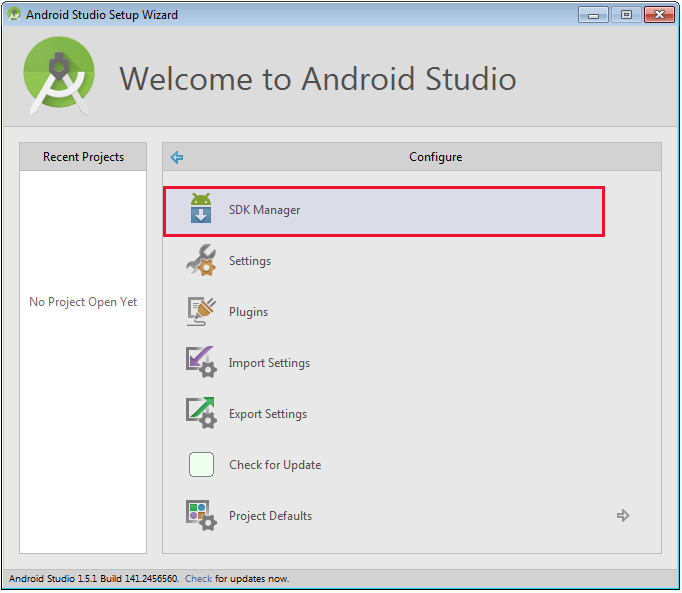
Task: Click the 'Welcome to Android Studio' heading
Action: pos(318,79)
